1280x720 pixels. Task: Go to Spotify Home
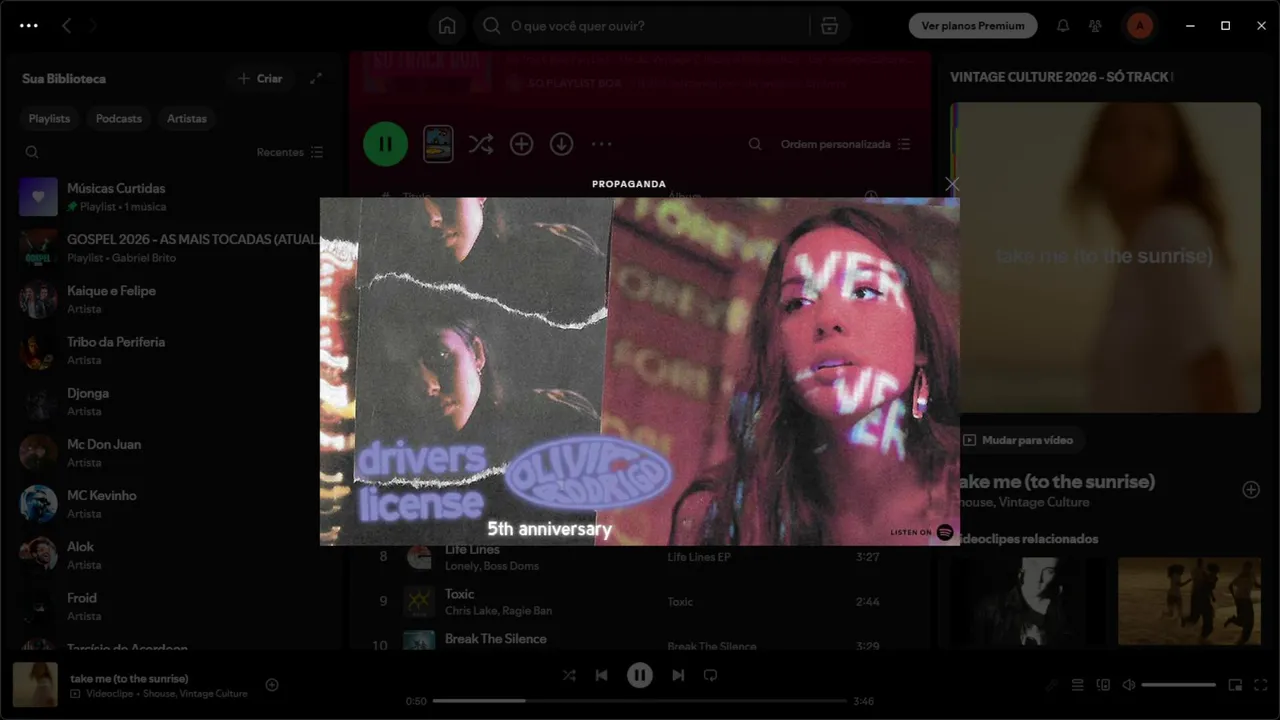pos(447,26)
